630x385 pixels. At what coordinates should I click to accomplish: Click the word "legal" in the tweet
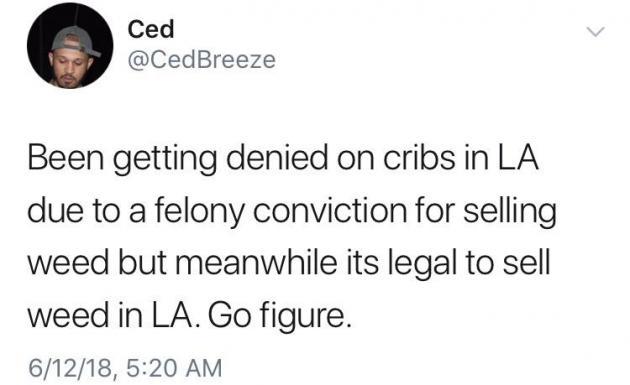click(421, 264)
